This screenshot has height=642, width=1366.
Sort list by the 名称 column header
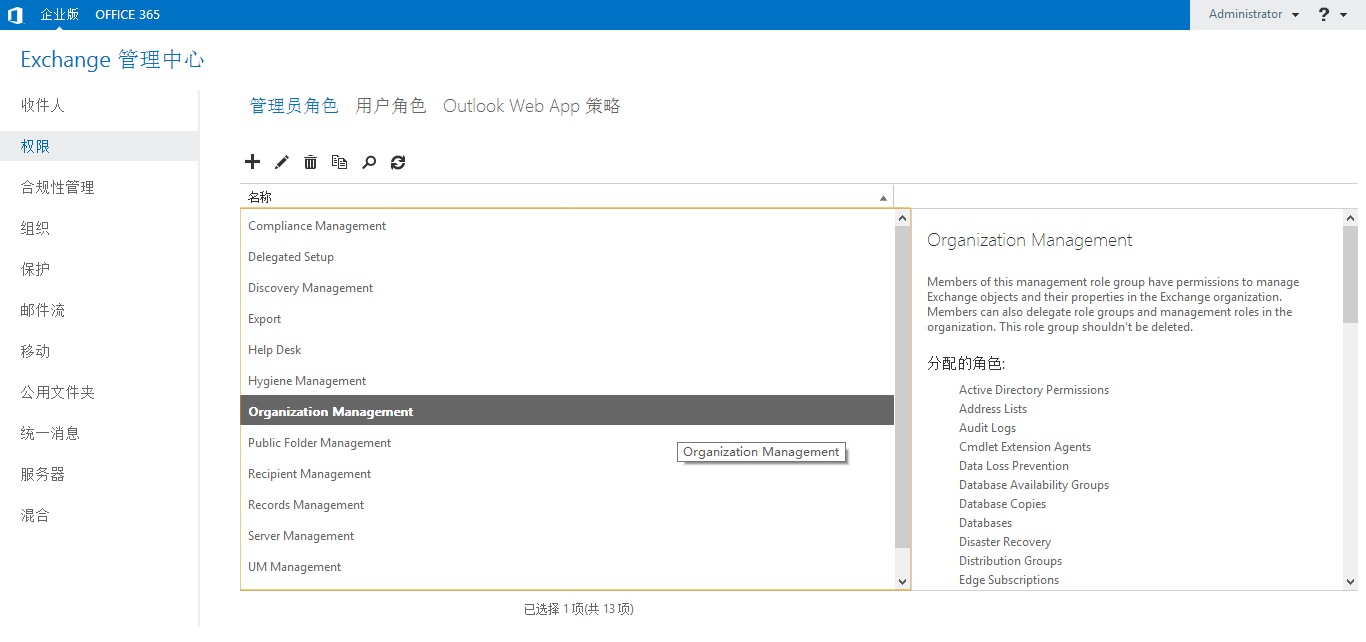(566, 197)
